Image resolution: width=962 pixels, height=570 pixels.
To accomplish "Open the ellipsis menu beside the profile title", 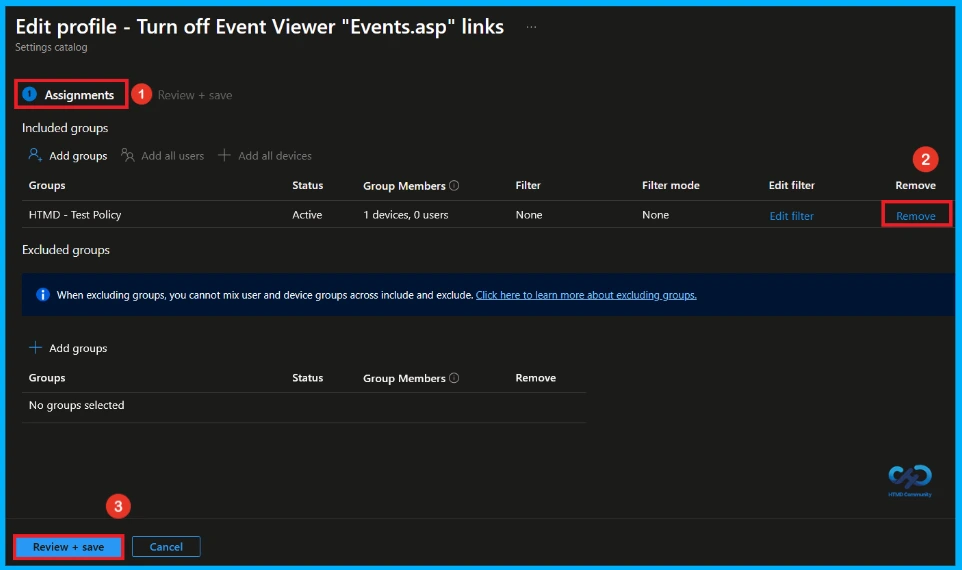I will click(531, 27).
